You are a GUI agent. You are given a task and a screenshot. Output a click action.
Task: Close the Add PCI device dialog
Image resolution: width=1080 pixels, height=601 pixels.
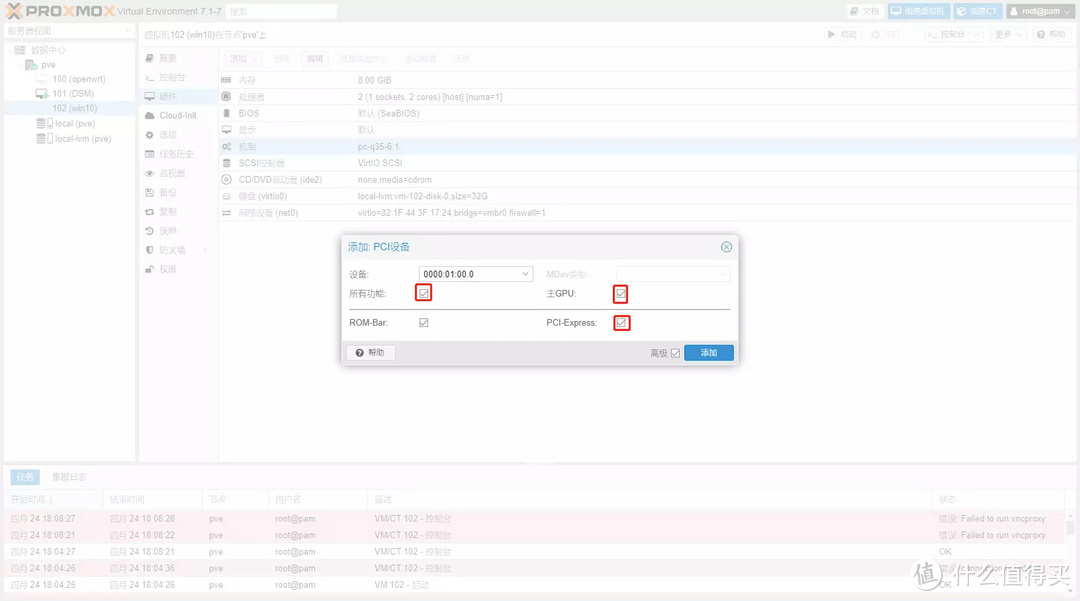coord(726,246)
